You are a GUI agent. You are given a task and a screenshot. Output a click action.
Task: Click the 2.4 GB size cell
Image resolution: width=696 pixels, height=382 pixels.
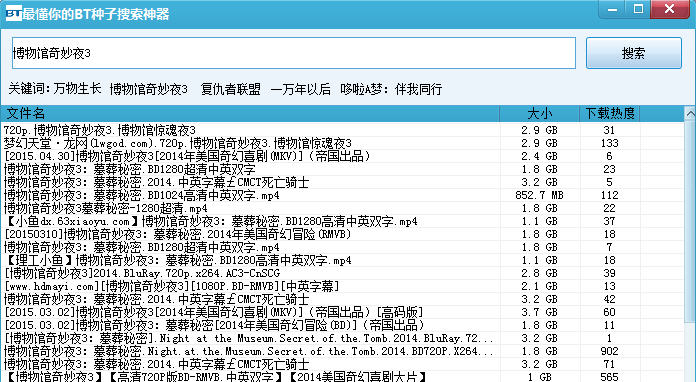pos(539,156)
